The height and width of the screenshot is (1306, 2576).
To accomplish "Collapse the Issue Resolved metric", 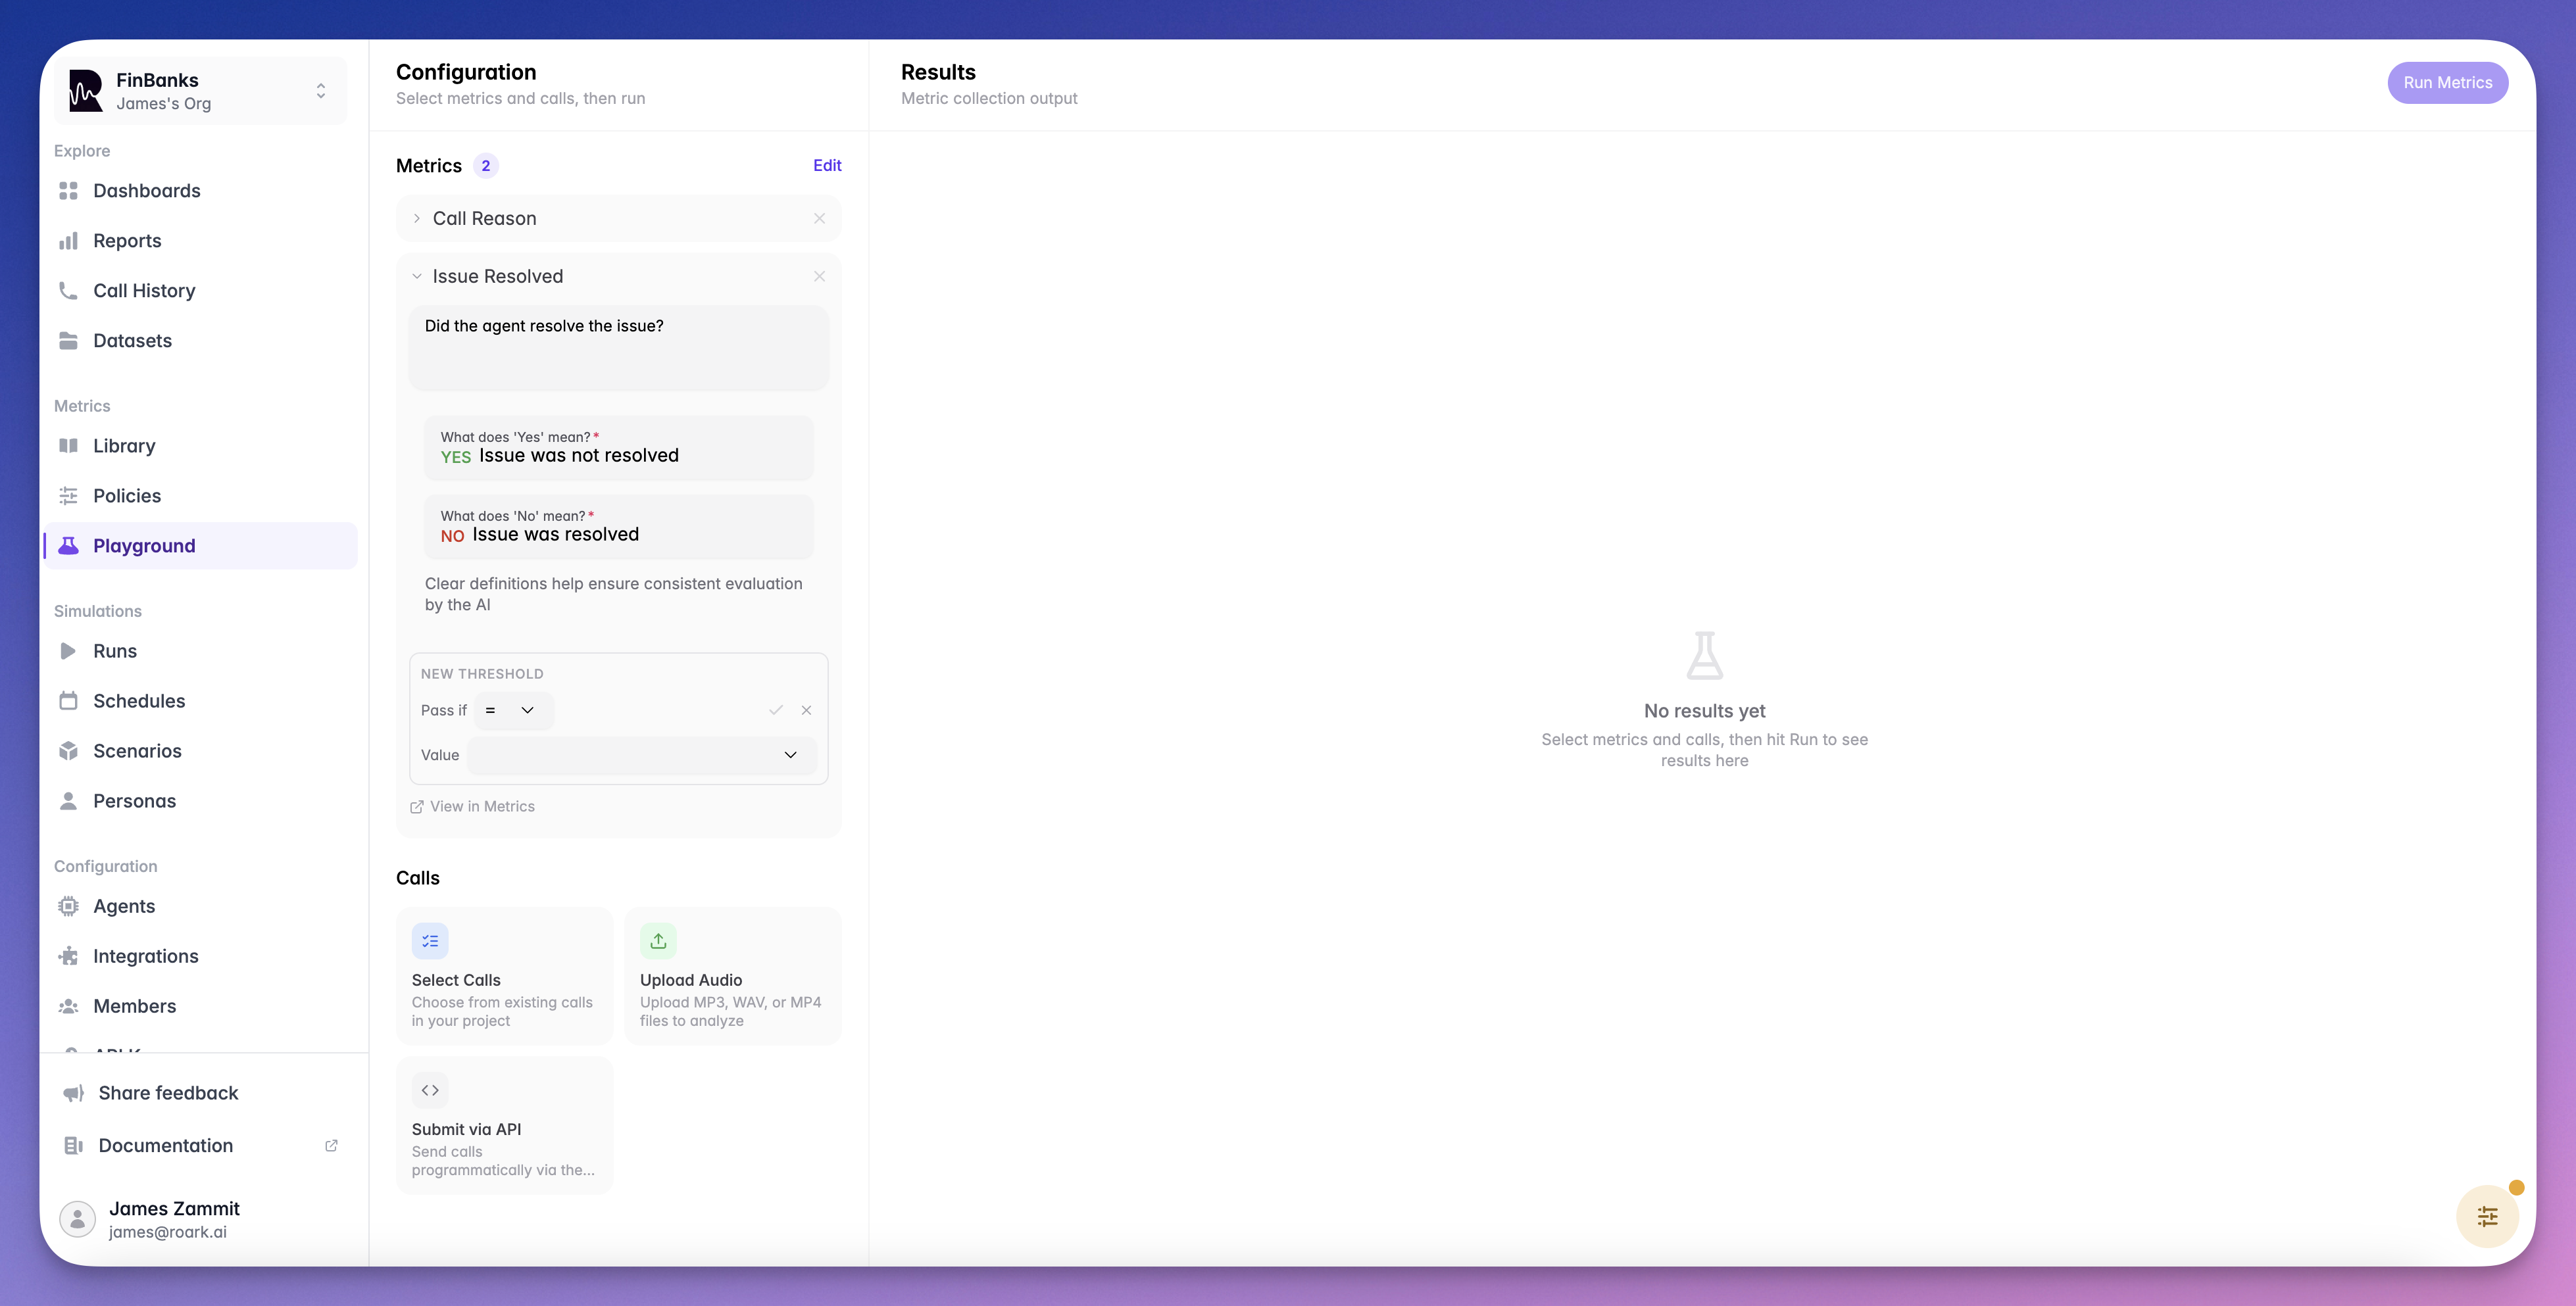I will 417,276.
